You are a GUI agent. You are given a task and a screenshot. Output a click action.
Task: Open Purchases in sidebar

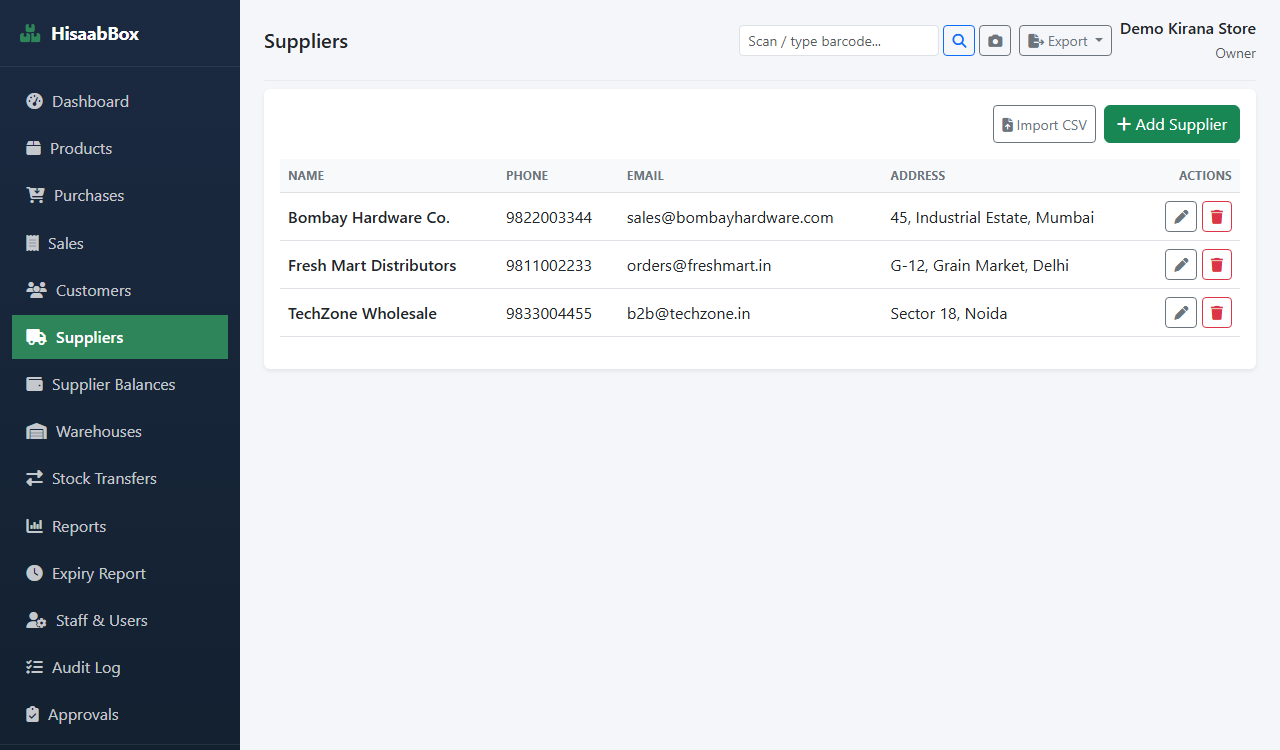click(x=120, y=195)
